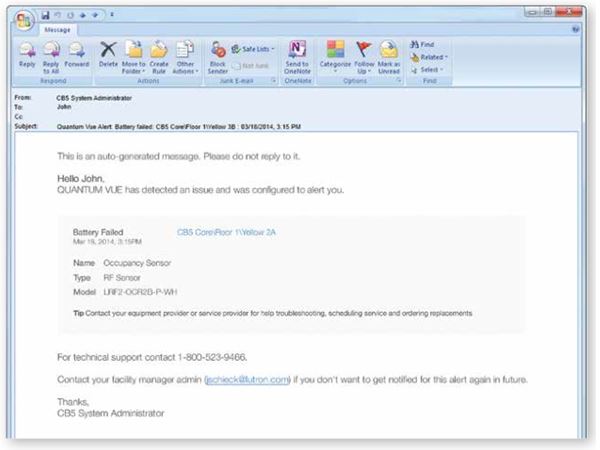
Task: Open the Categorize color menu
Action: click(335, 58)
